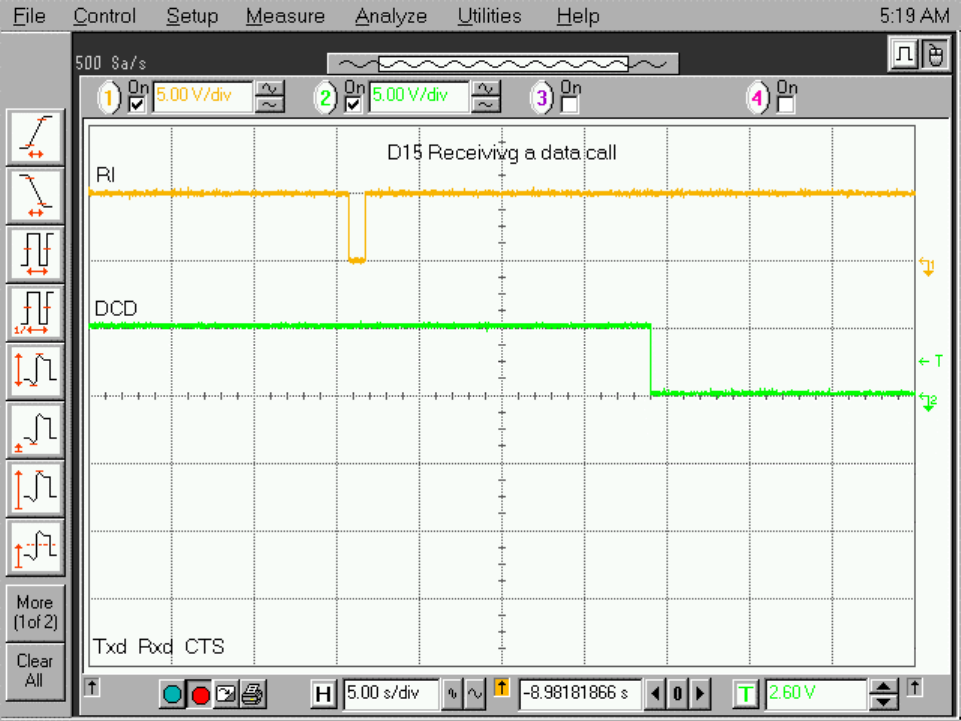The height and width of the screenshot is (721, 961).
Task: Click the channel 1 ground marker on right edge
Action: (927, 267)
